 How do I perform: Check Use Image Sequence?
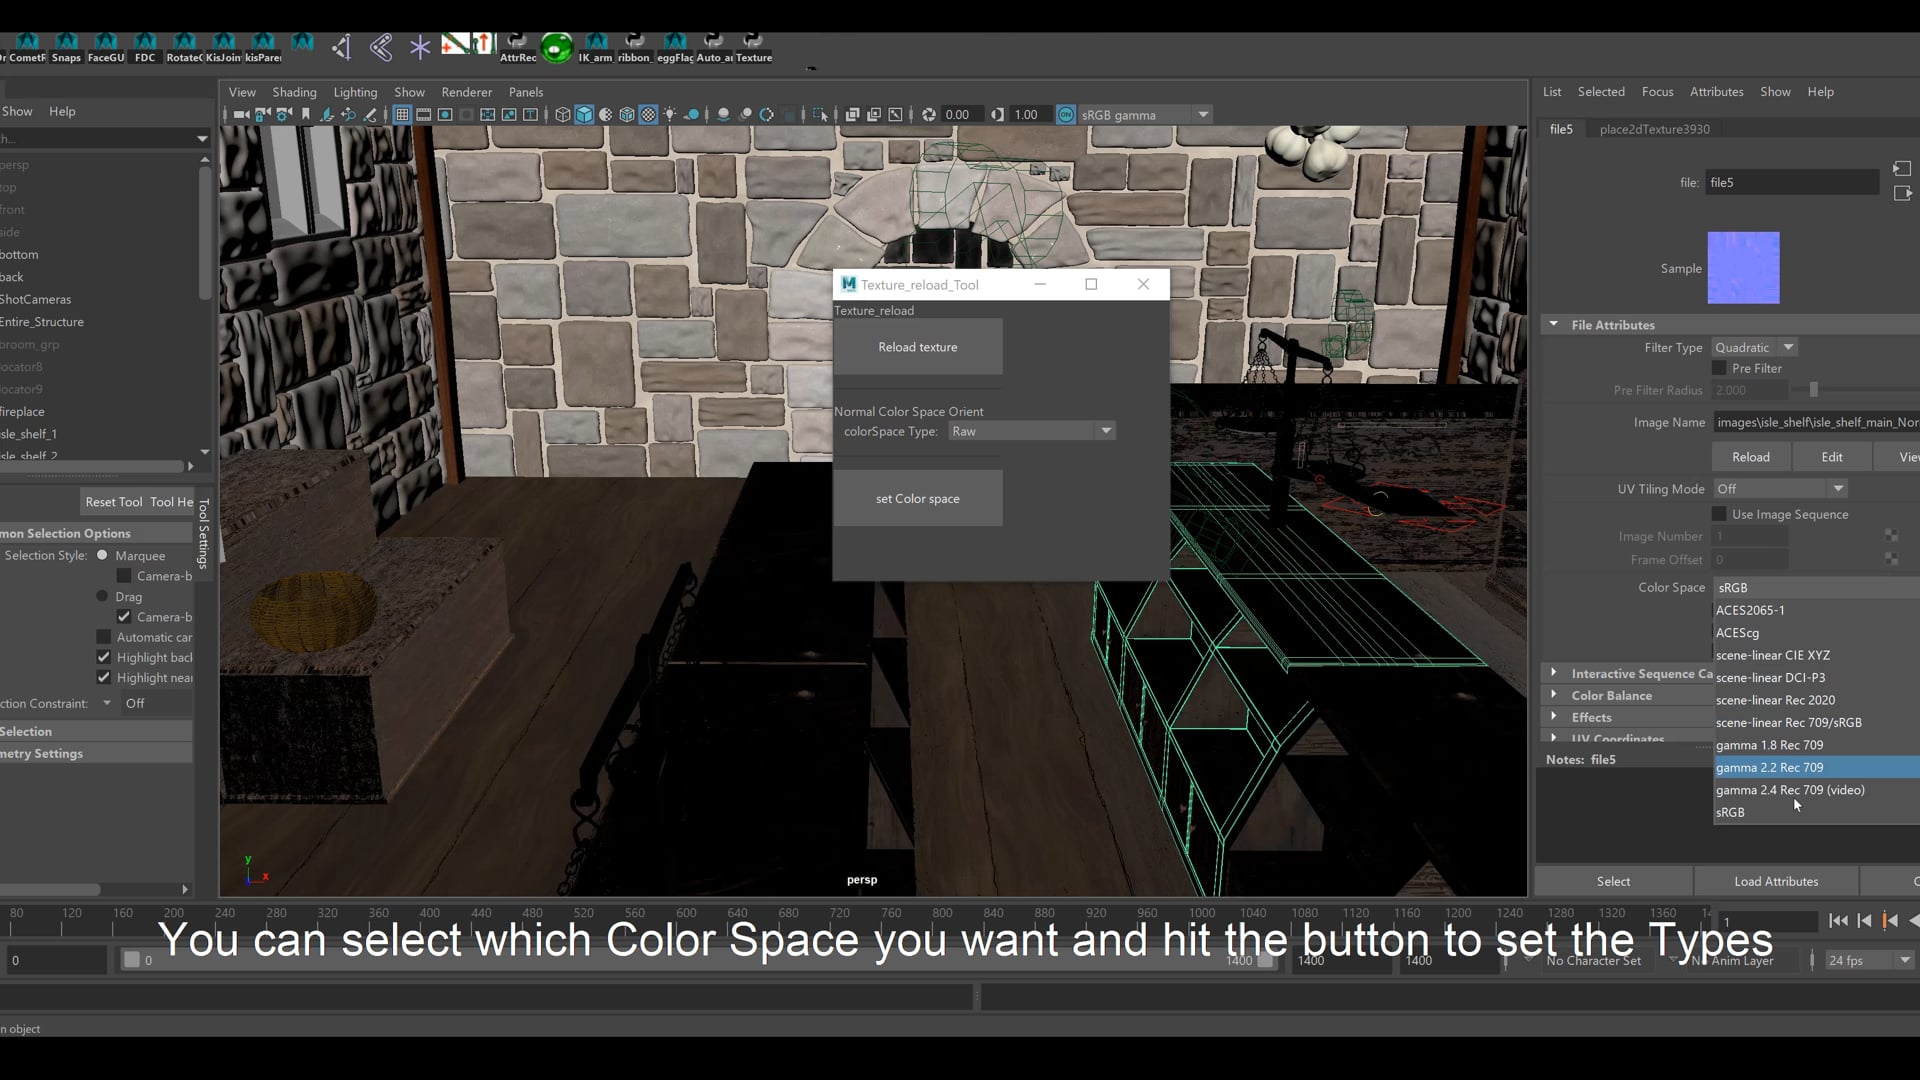pos(1719,514)
